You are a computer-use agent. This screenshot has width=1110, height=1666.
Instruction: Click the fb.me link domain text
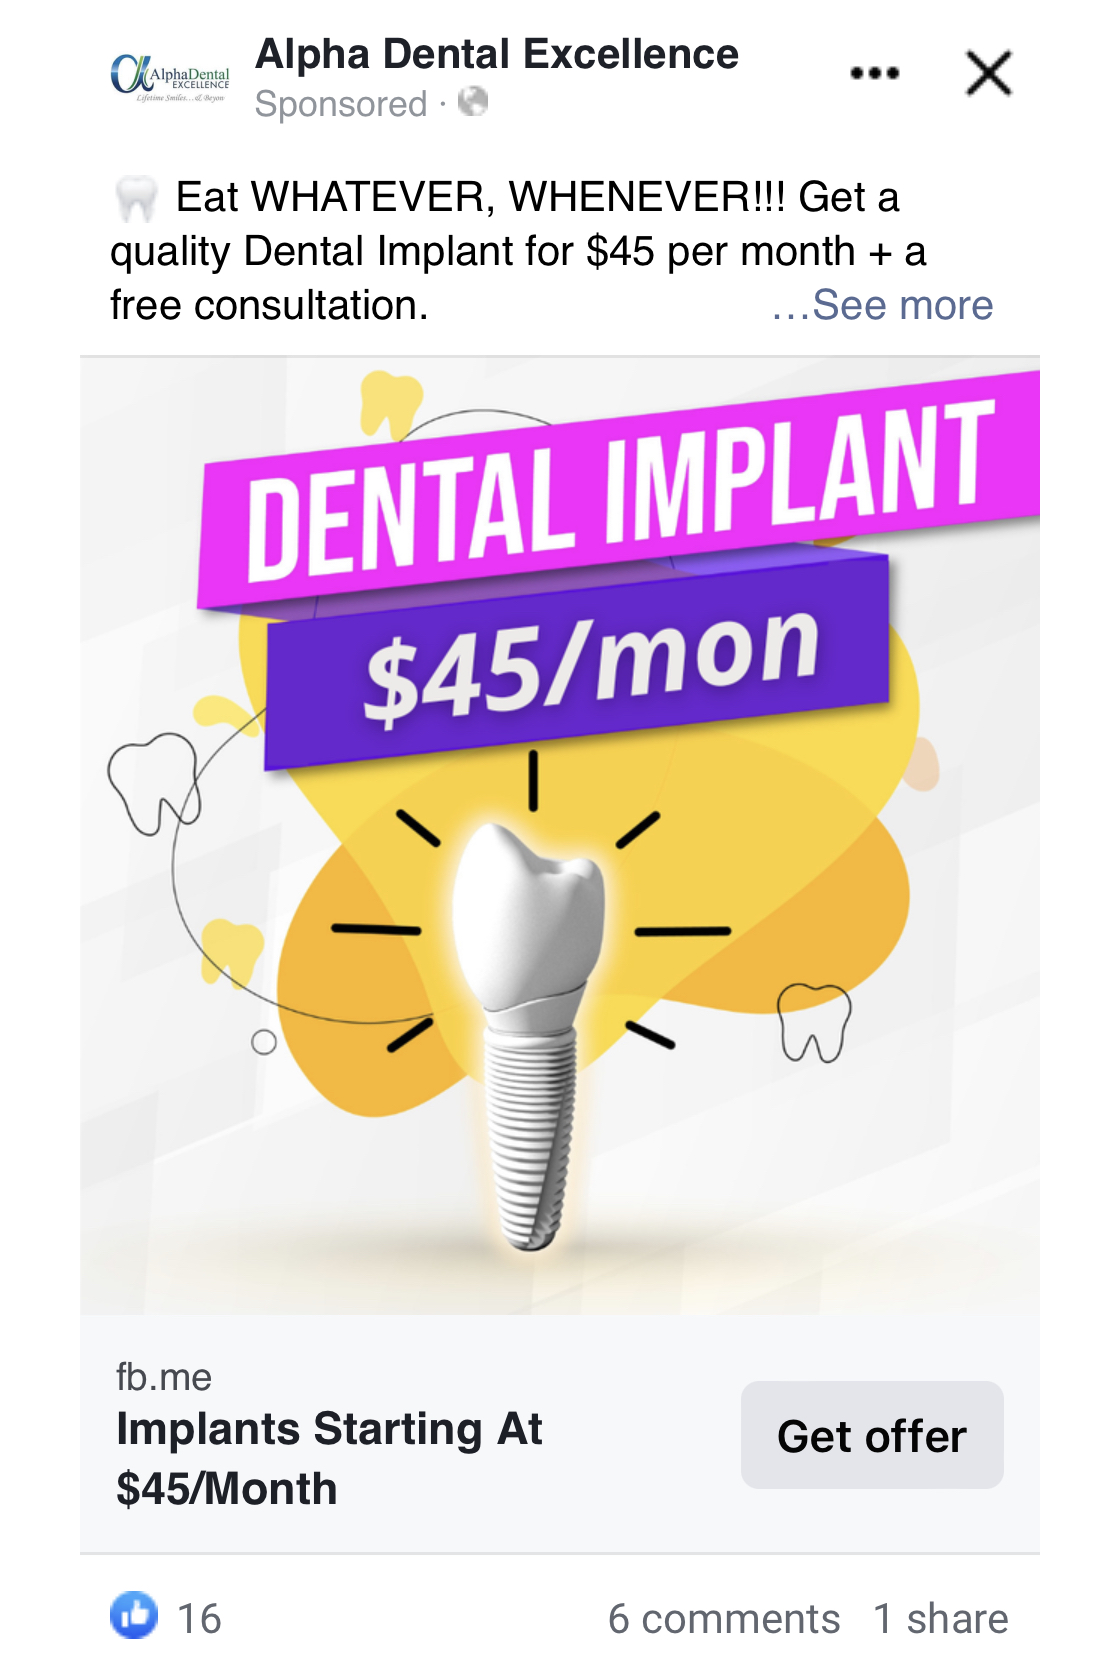coord(164,1377)
